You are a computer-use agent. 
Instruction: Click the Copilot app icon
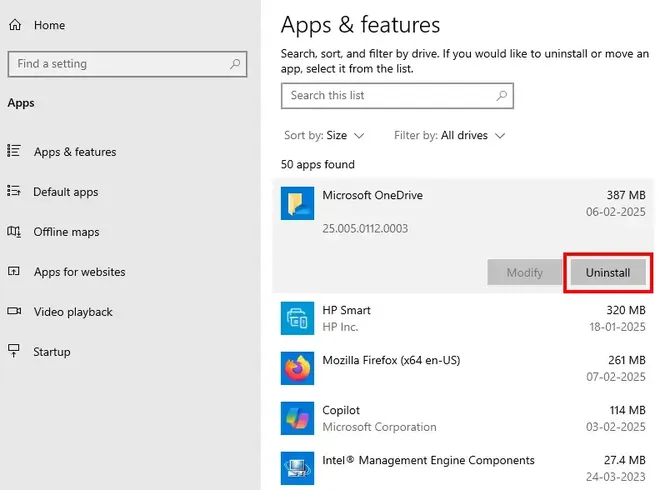click(x=297, y=418)
